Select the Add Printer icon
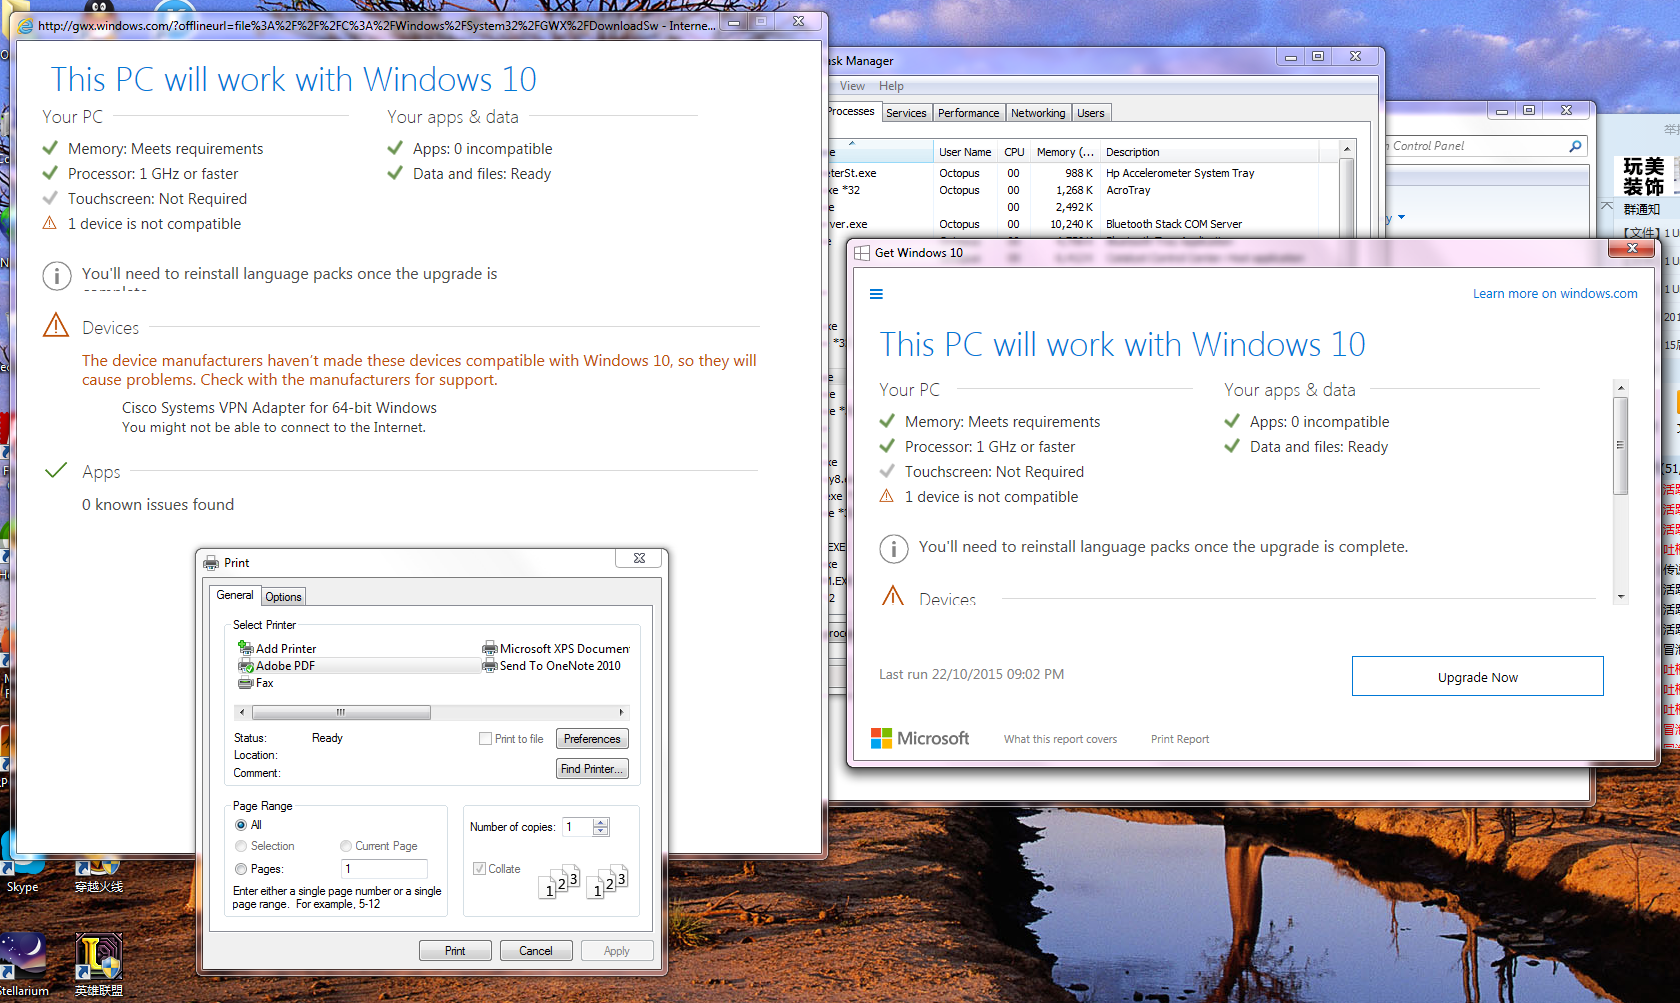This screenshot has width=1680, height=1003. point(245,648)
